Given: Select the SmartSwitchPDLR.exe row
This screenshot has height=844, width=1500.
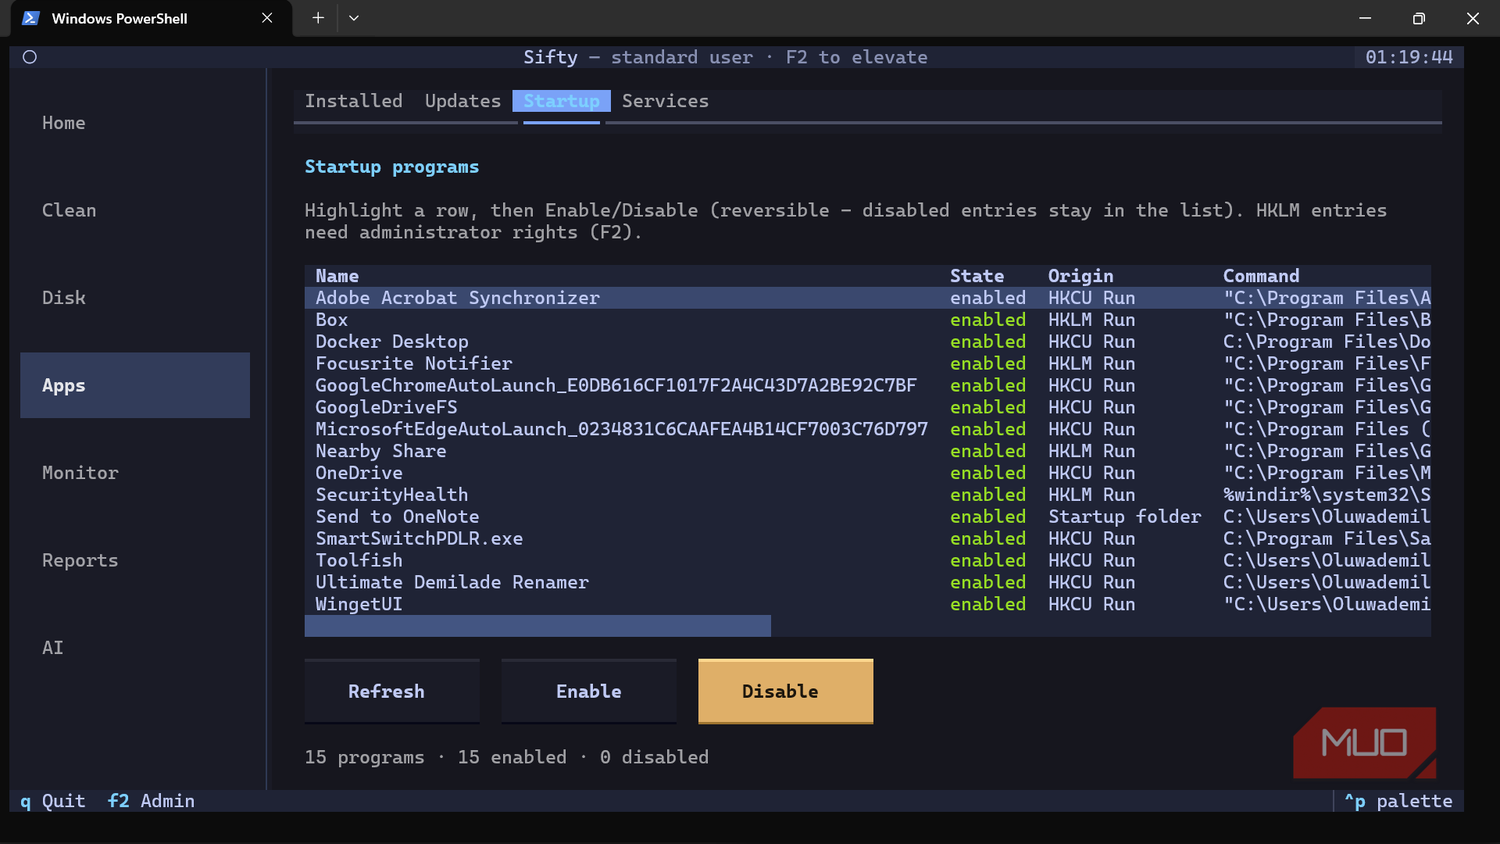Looking at the screenshot, I should click(x=868, y=539).
